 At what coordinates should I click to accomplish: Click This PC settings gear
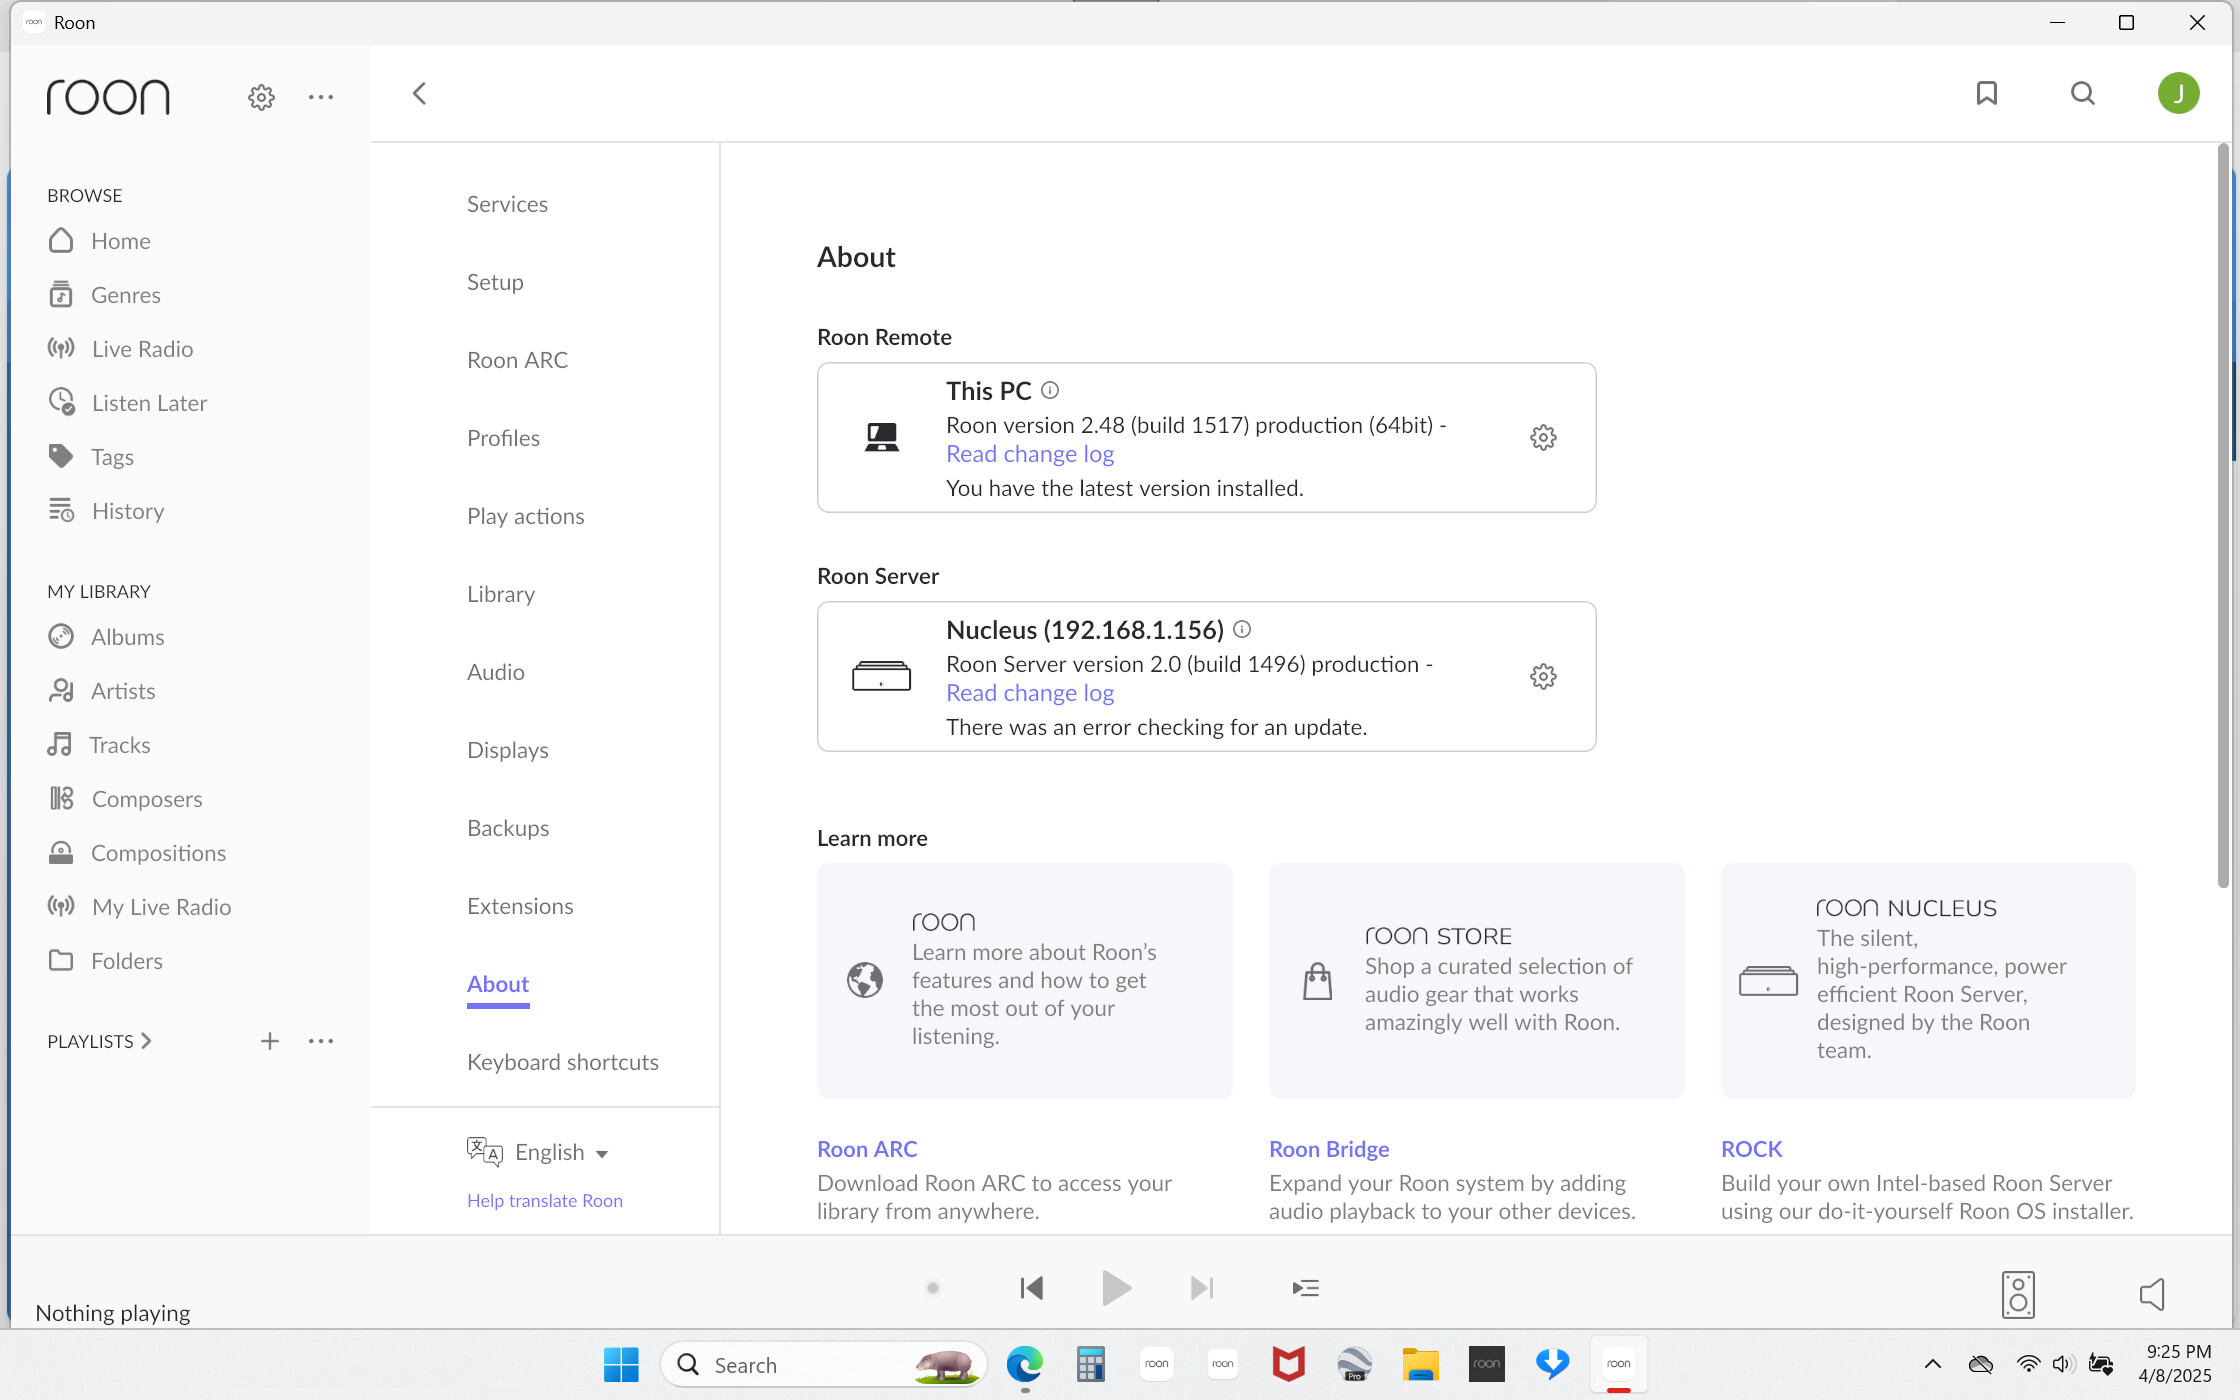[x=1543, y=437]
